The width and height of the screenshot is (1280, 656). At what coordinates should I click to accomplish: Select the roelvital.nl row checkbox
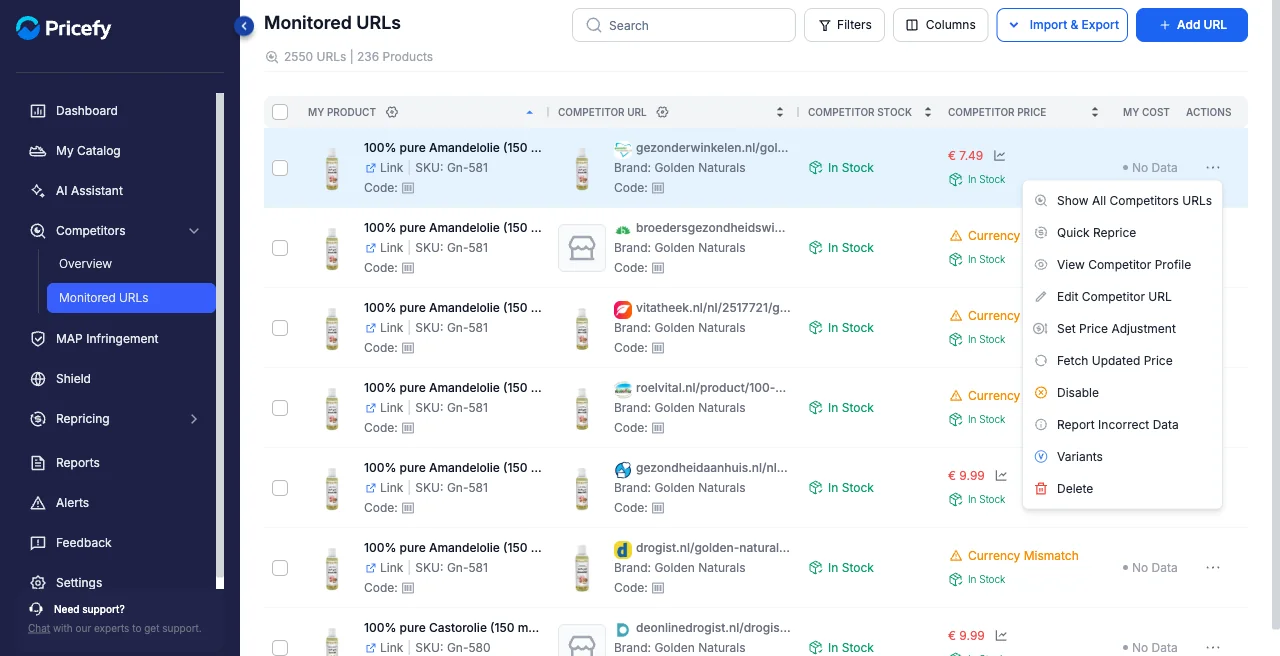[280, 408]
